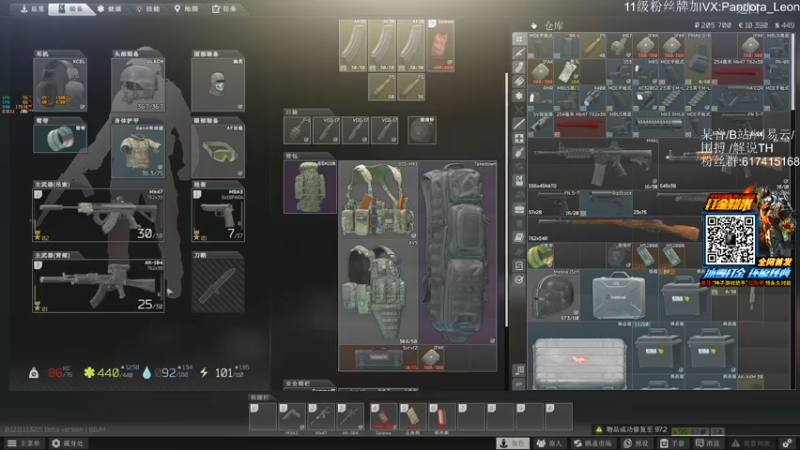Open the 总览 overview tab
The width and height of the screenshot is (800, 450).
pos(32,9)
